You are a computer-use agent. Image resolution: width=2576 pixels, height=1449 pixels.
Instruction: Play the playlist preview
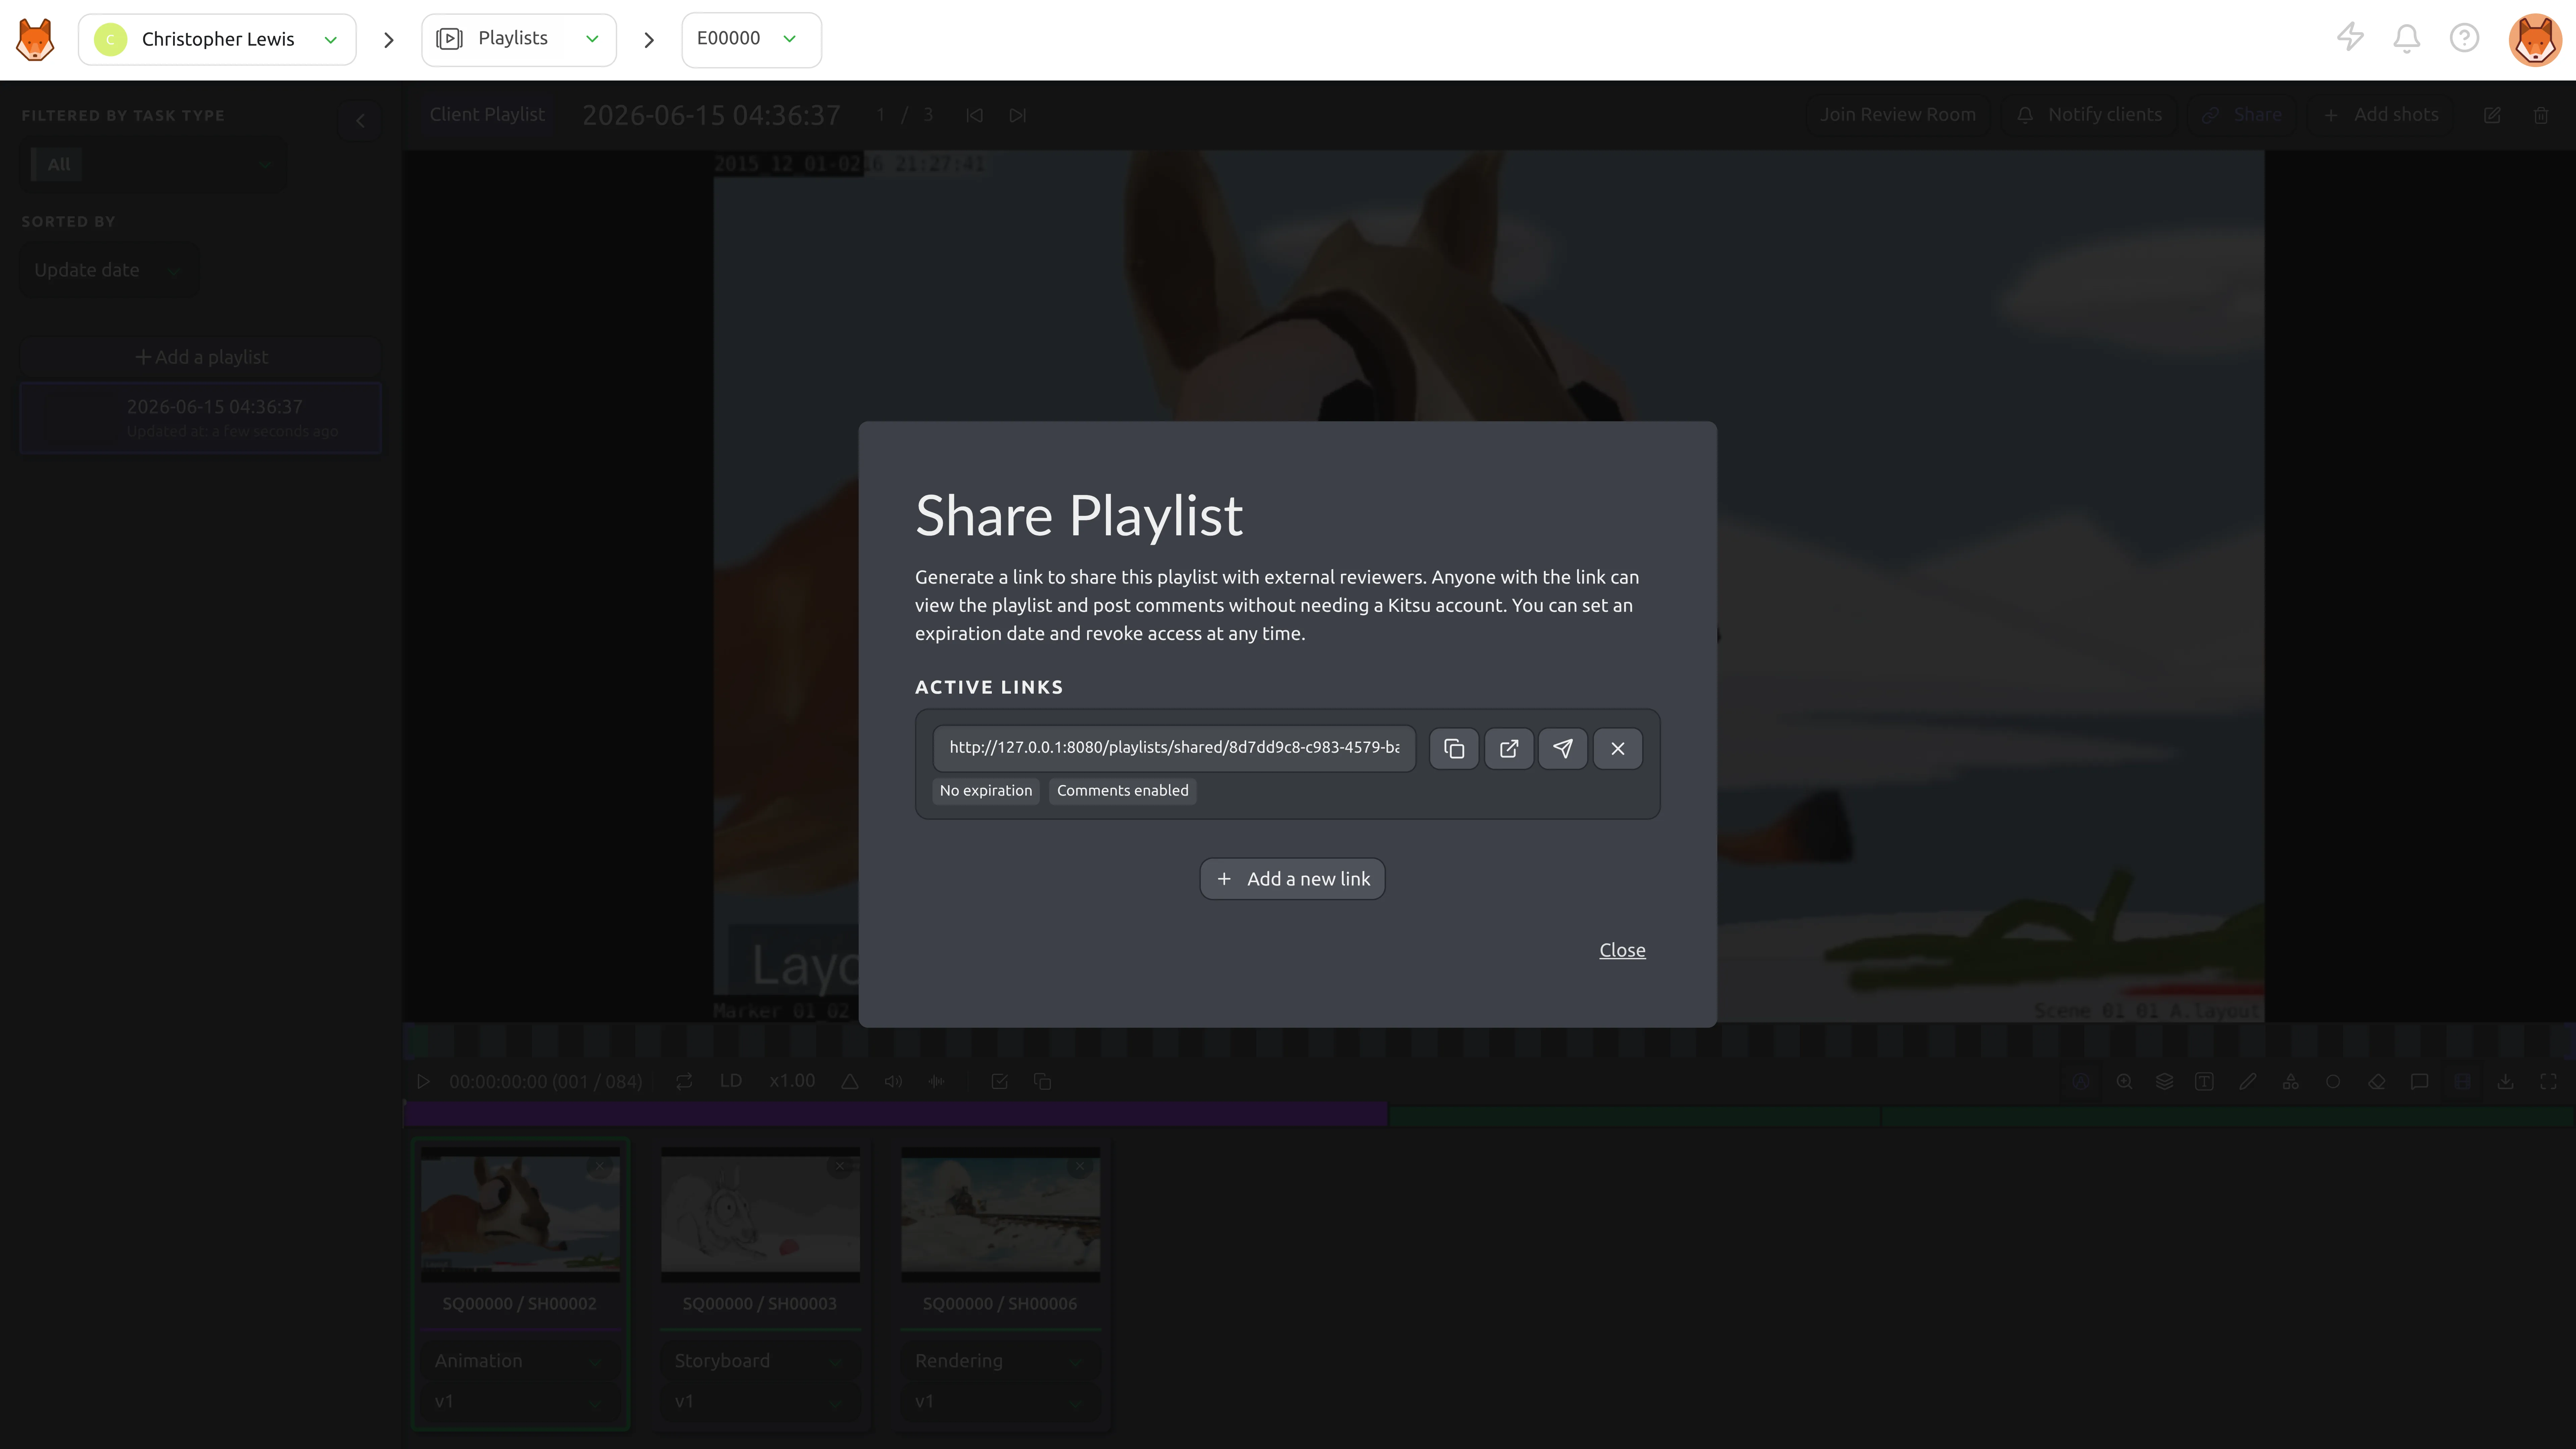(423, 1082)
